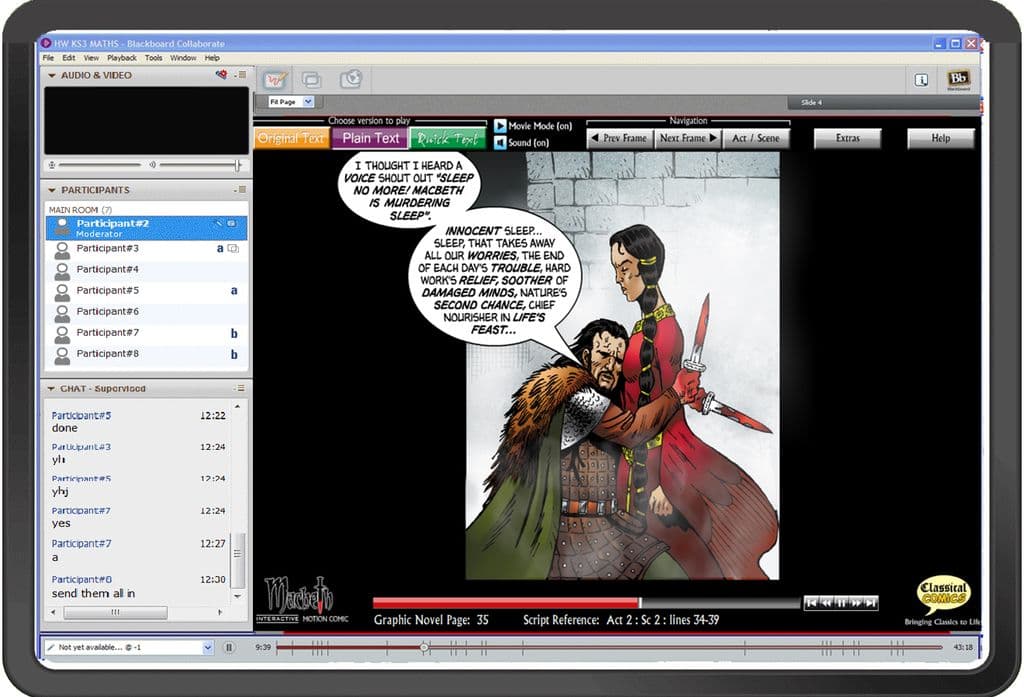Open the Help menu in menu bar
This screenshot has width=1024, height=697.
tap(212, 57)
